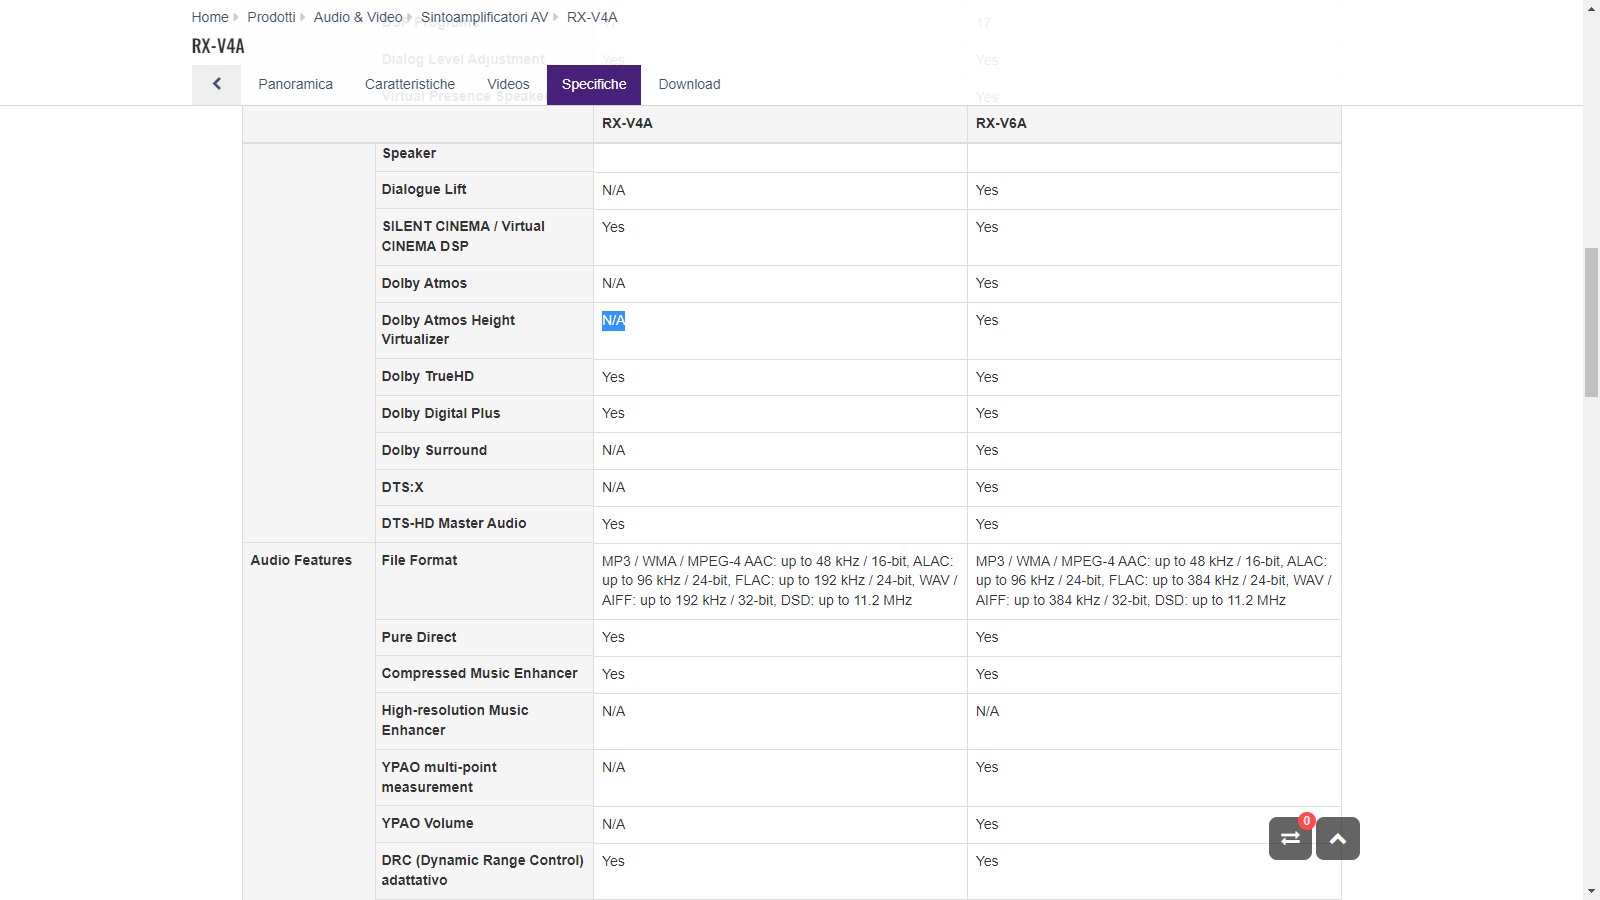Click the File Format row label
The width and height of the screenshot is (1600, 900).
419,560
